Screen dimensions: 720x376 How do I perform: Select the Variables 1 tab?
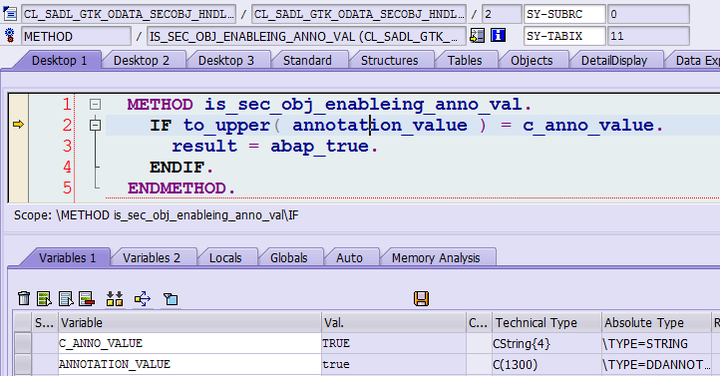click(68, 258)
